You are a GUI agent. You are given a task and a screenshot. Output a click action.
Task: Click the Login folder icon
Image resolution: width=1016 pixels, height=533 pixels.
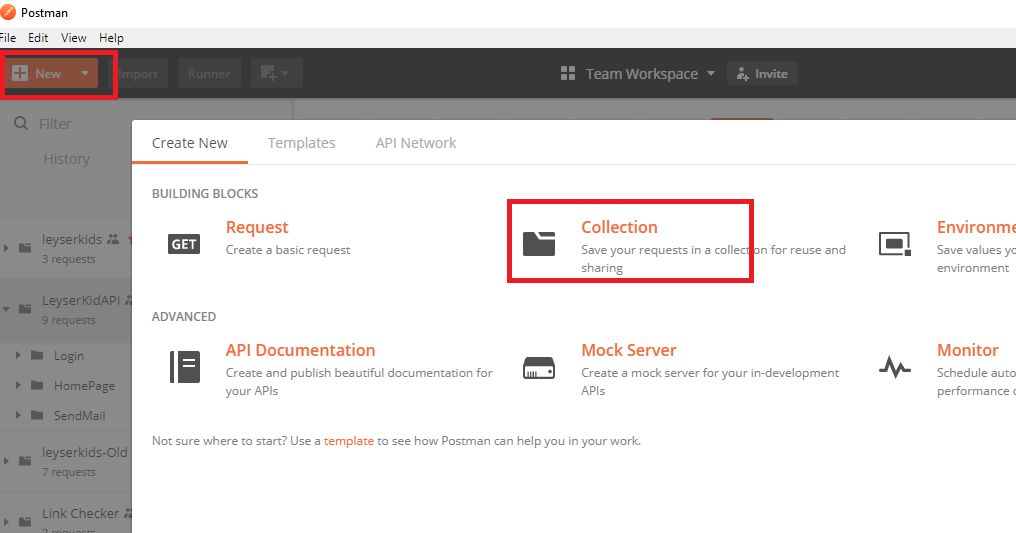38,355
